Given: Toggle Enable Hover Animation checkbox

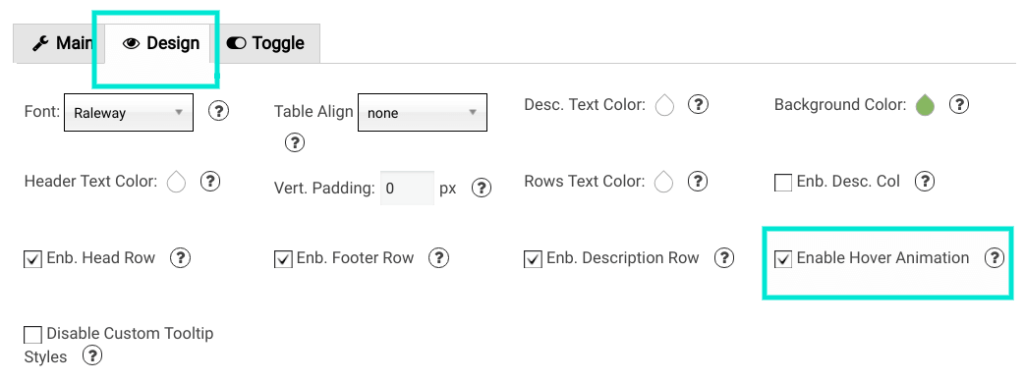Looking at the screenshot, I should tap(783, 259).
